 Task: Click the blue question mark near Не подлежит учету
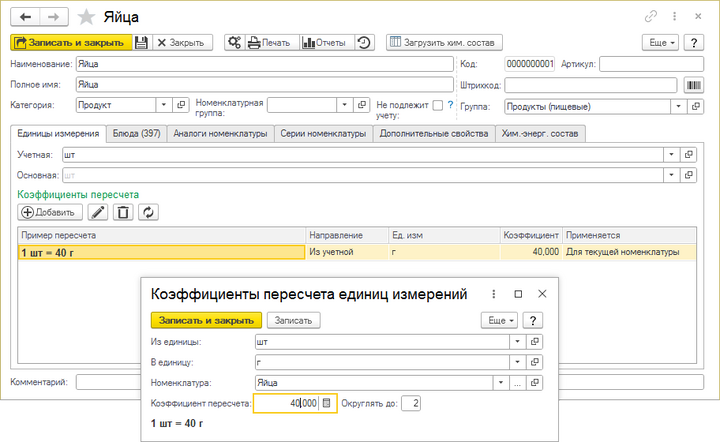[450, 105]
